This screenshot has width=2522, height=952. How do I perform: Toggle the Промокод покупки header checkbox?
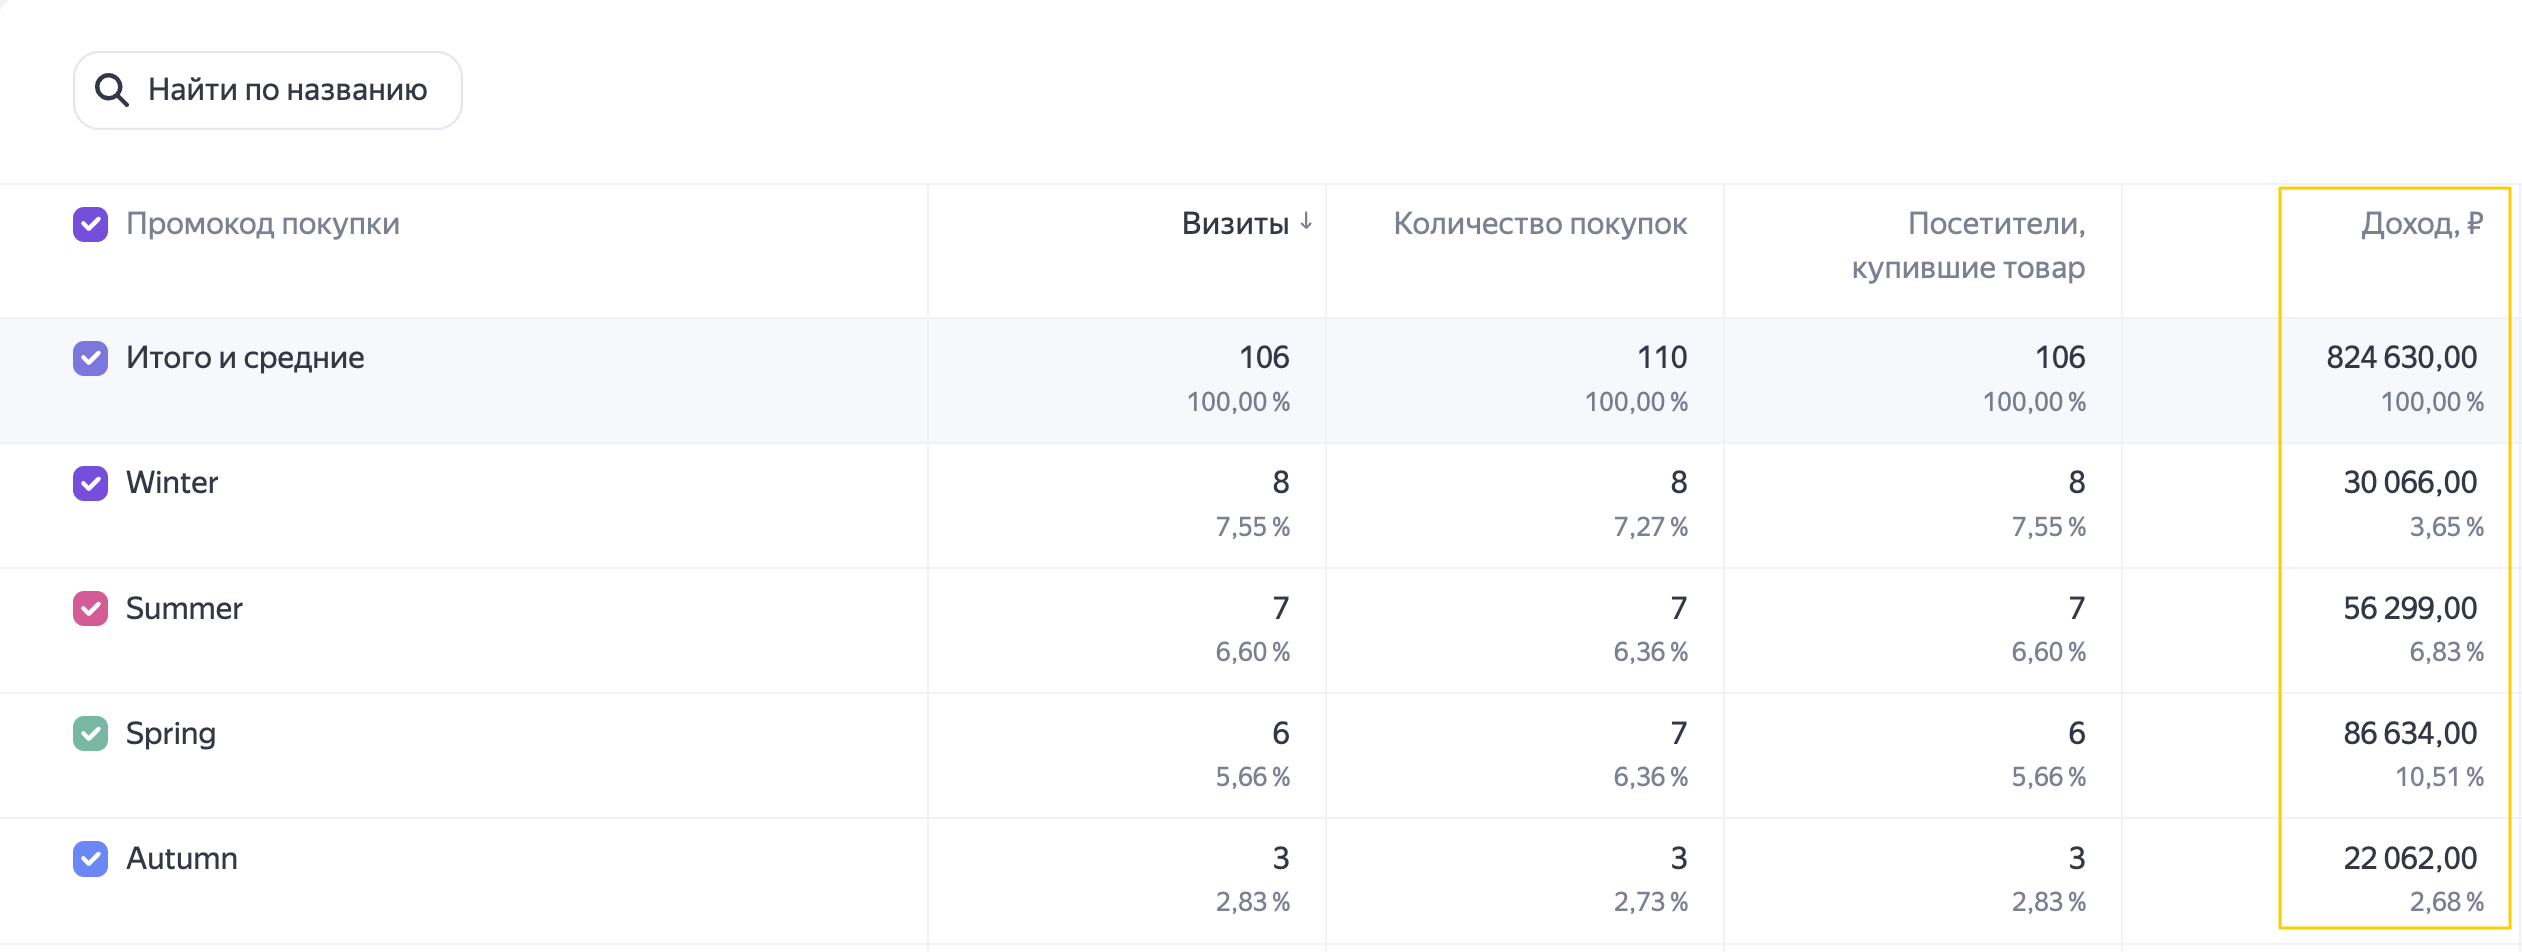(x=90, y=224)
